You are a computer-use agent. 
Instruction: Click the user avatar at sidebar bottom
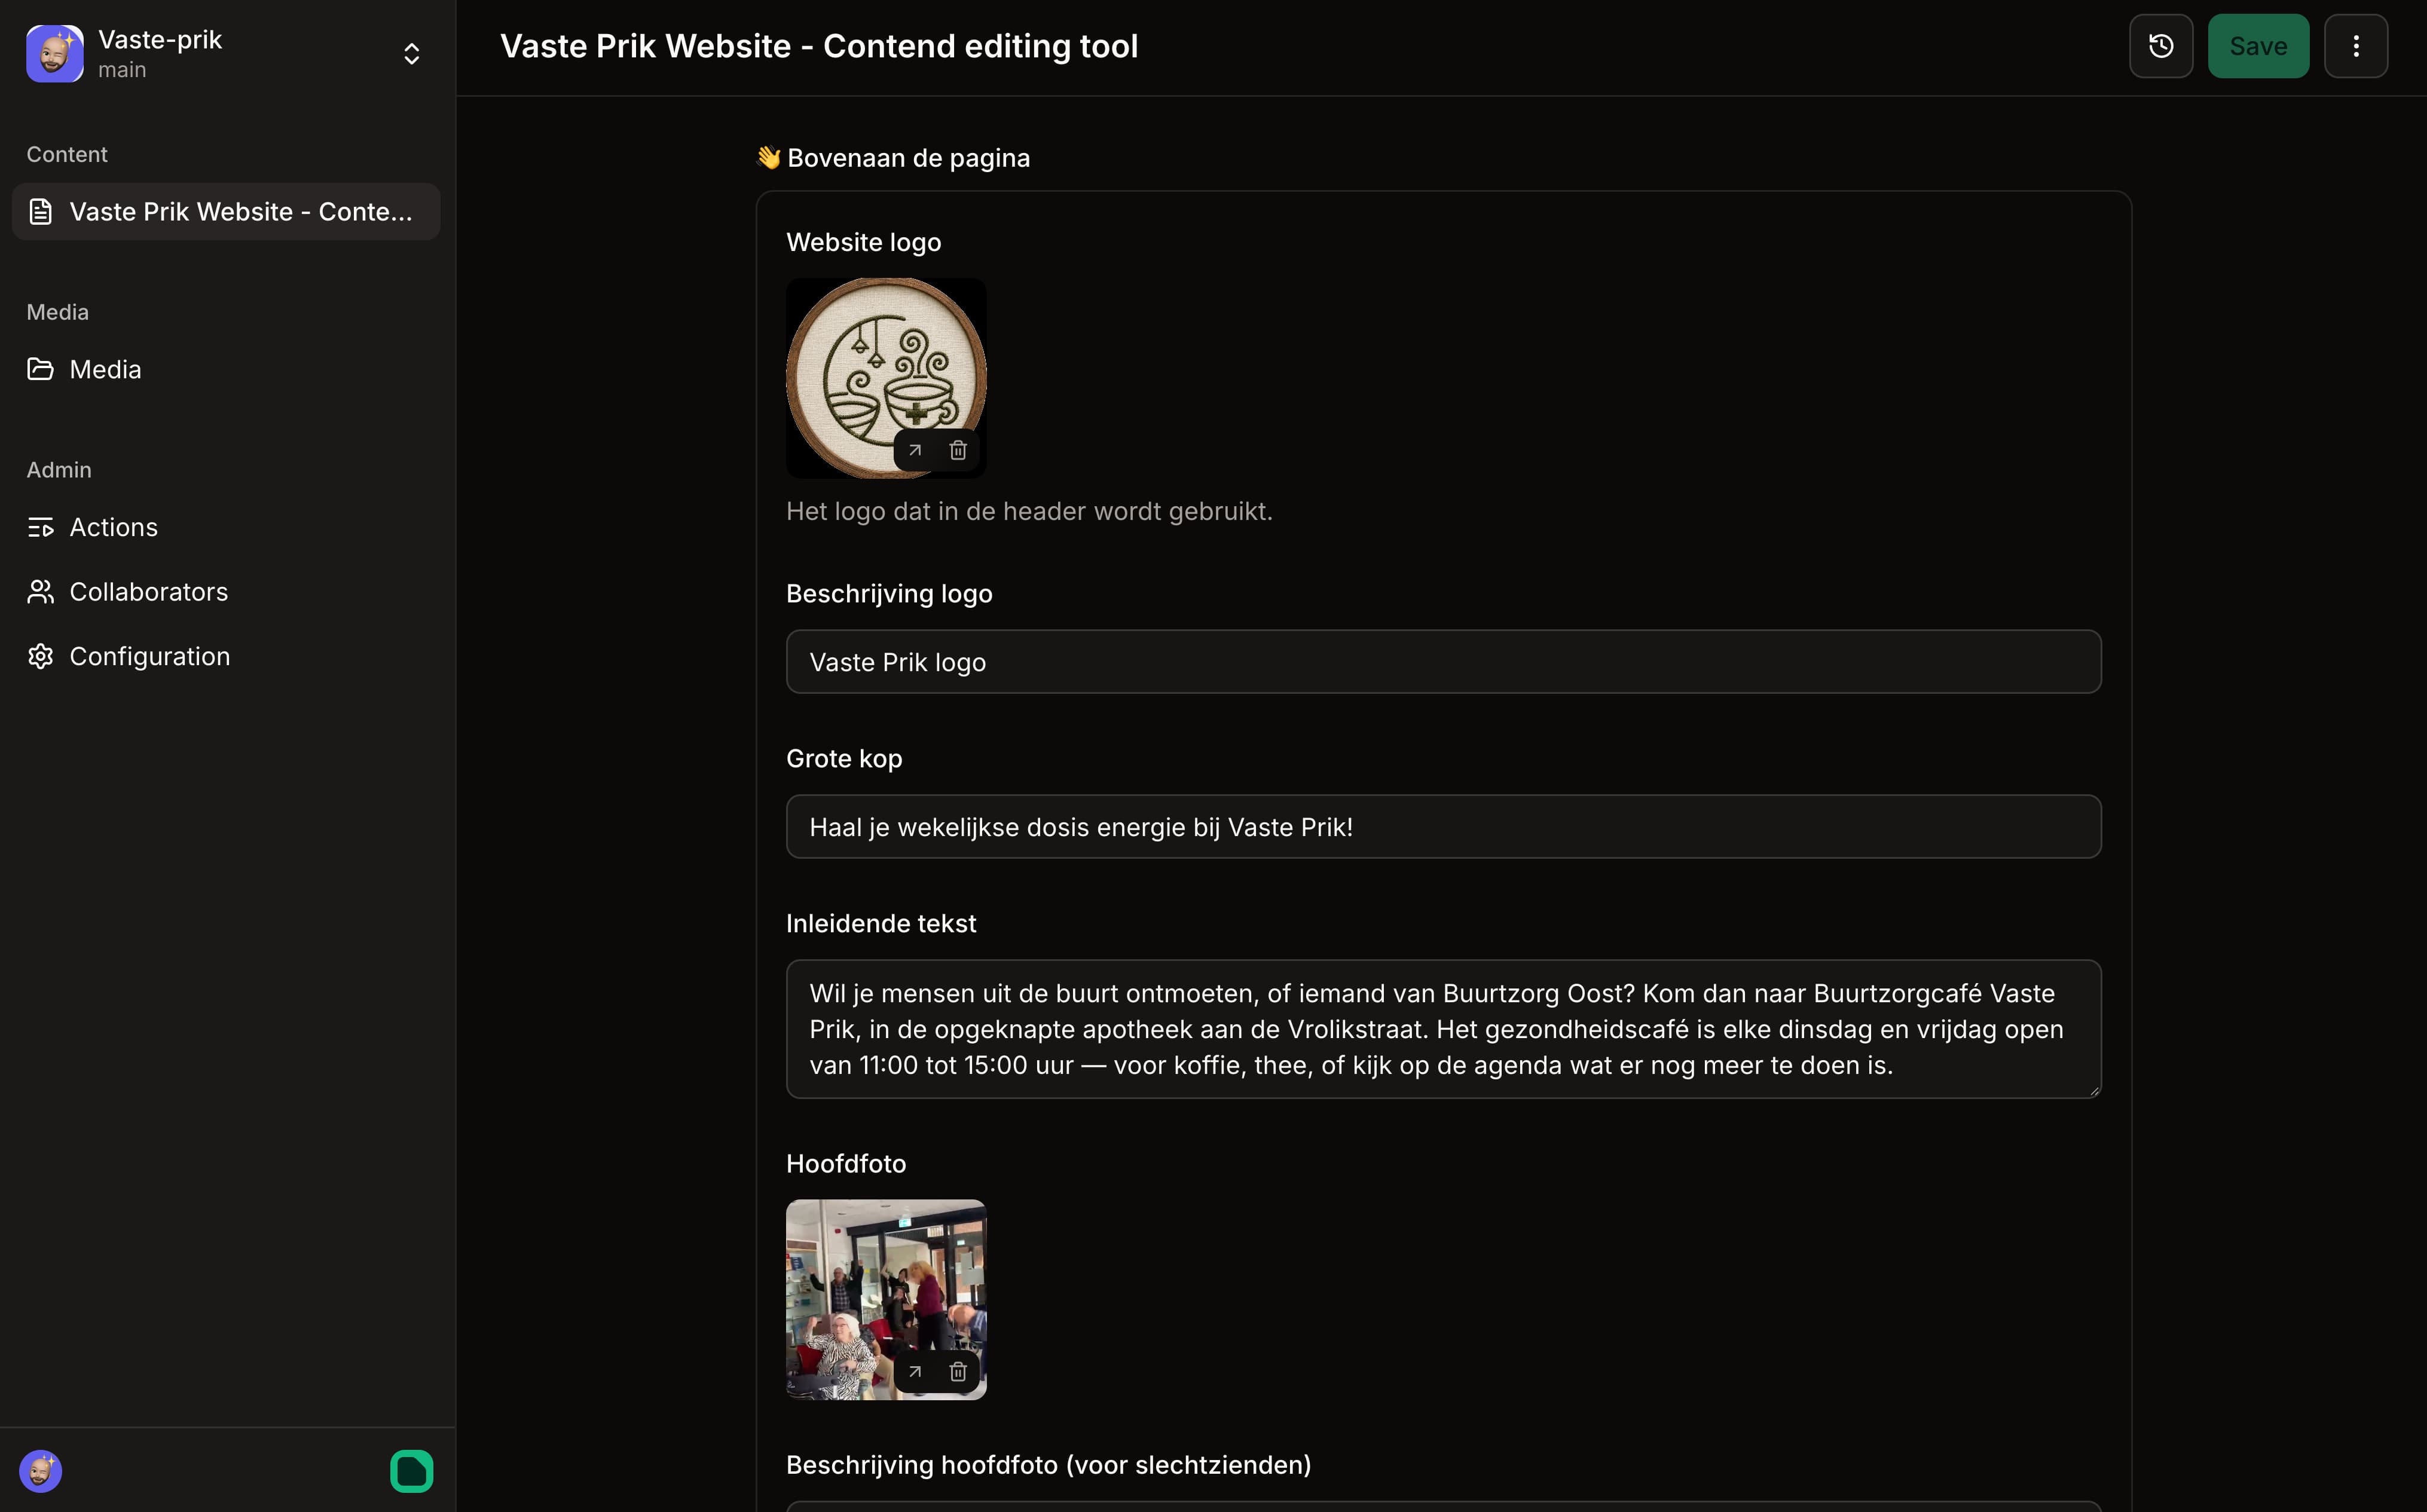tap(41, 1471)
